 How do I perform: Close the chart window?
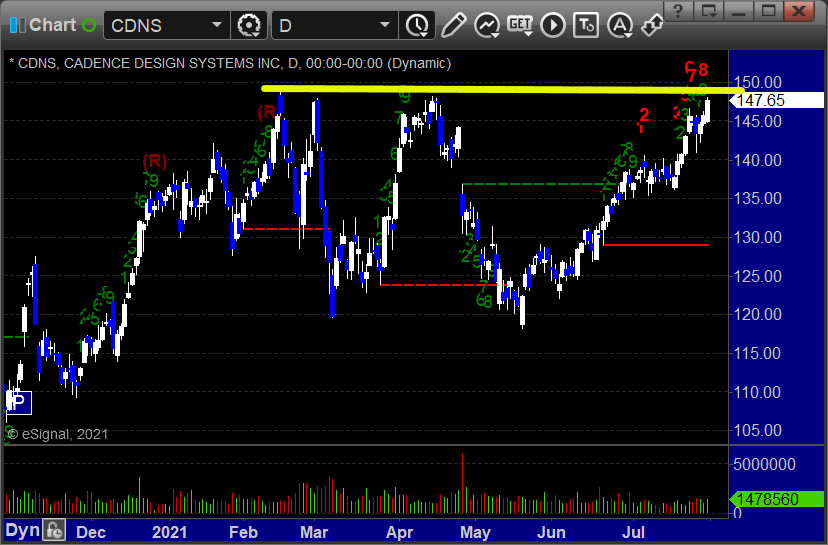click(799, 11)
